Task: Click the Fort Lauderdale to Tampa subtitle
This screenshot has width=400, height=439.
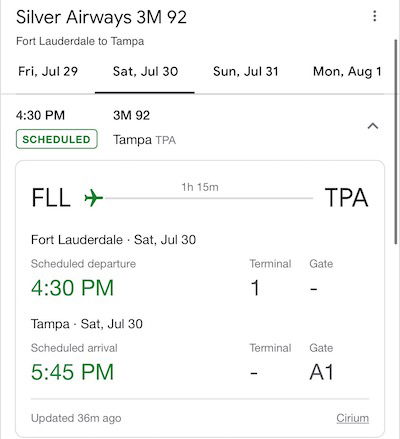Action: (x=80, y=41)
